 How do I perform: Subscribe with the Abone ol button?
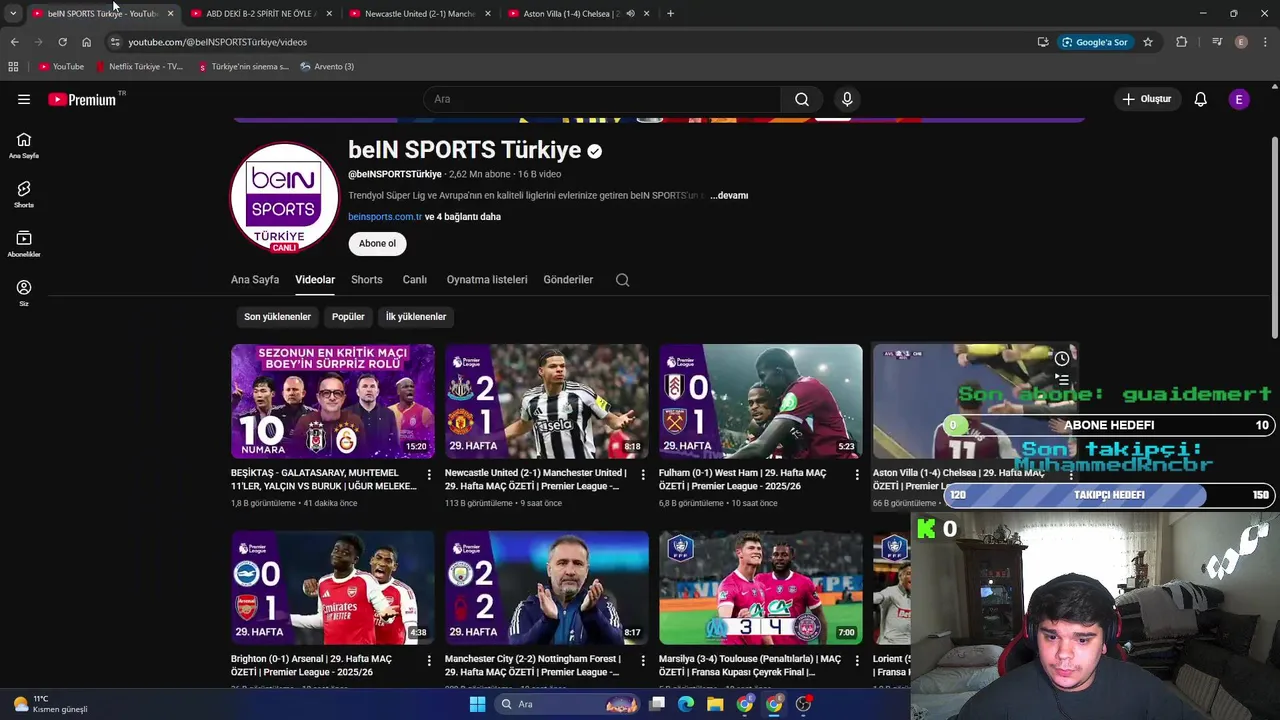(x=377, y=244)
